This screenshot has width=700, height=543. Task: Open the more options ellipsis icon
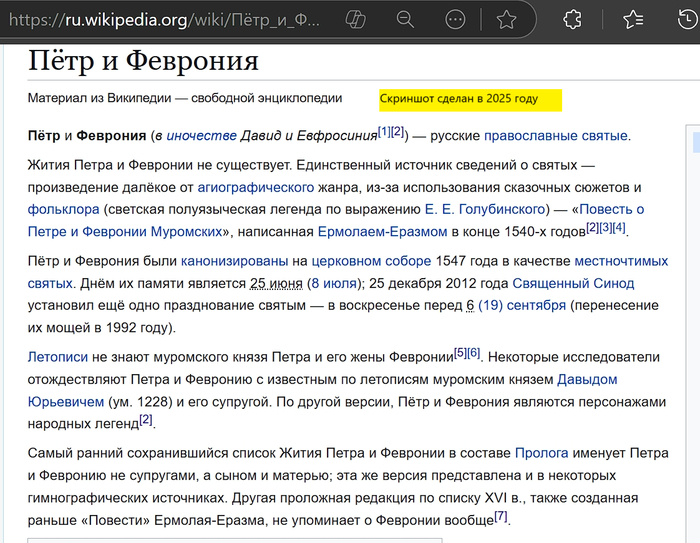(x=454, y=19)
